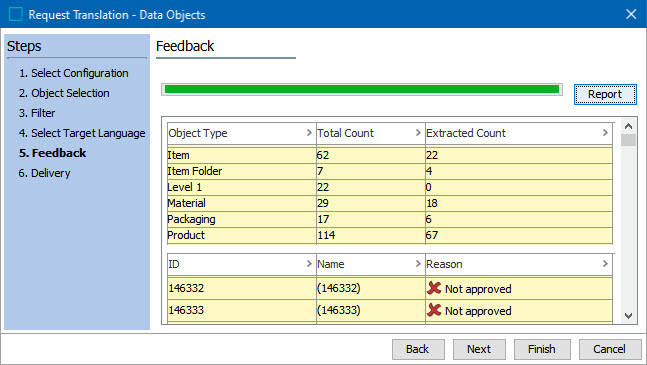Go to the Object Selection step
This screenshot has height=365, width=647.
[x=64, y=93]
